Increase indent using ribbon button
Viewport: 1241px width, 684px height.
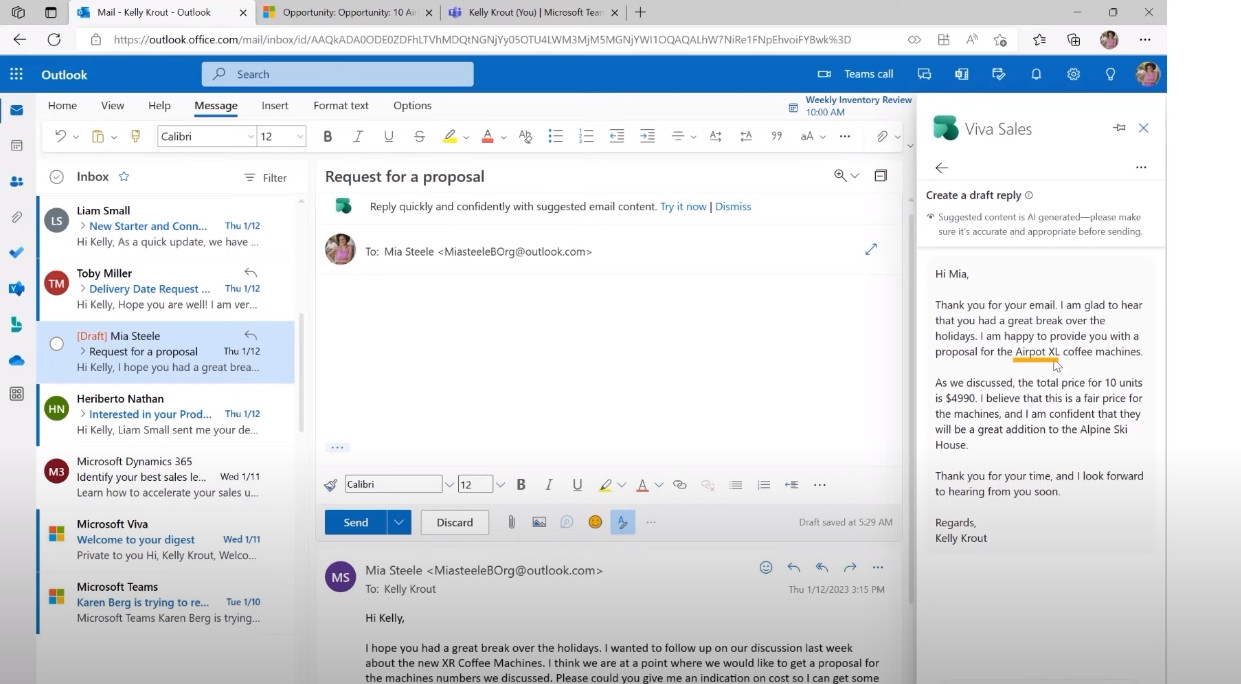pyautogui.click(x=647, y=136)
